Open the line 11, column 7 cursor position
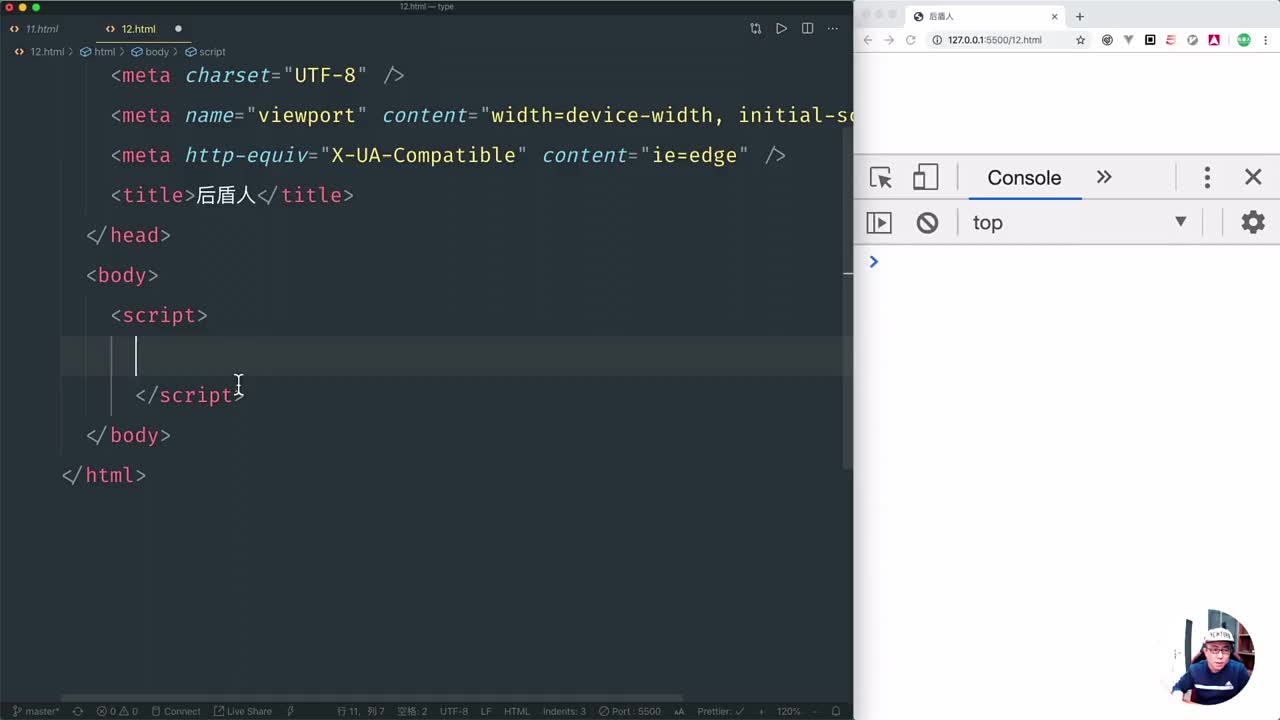 pyautogui.click(x=361, y=711)
